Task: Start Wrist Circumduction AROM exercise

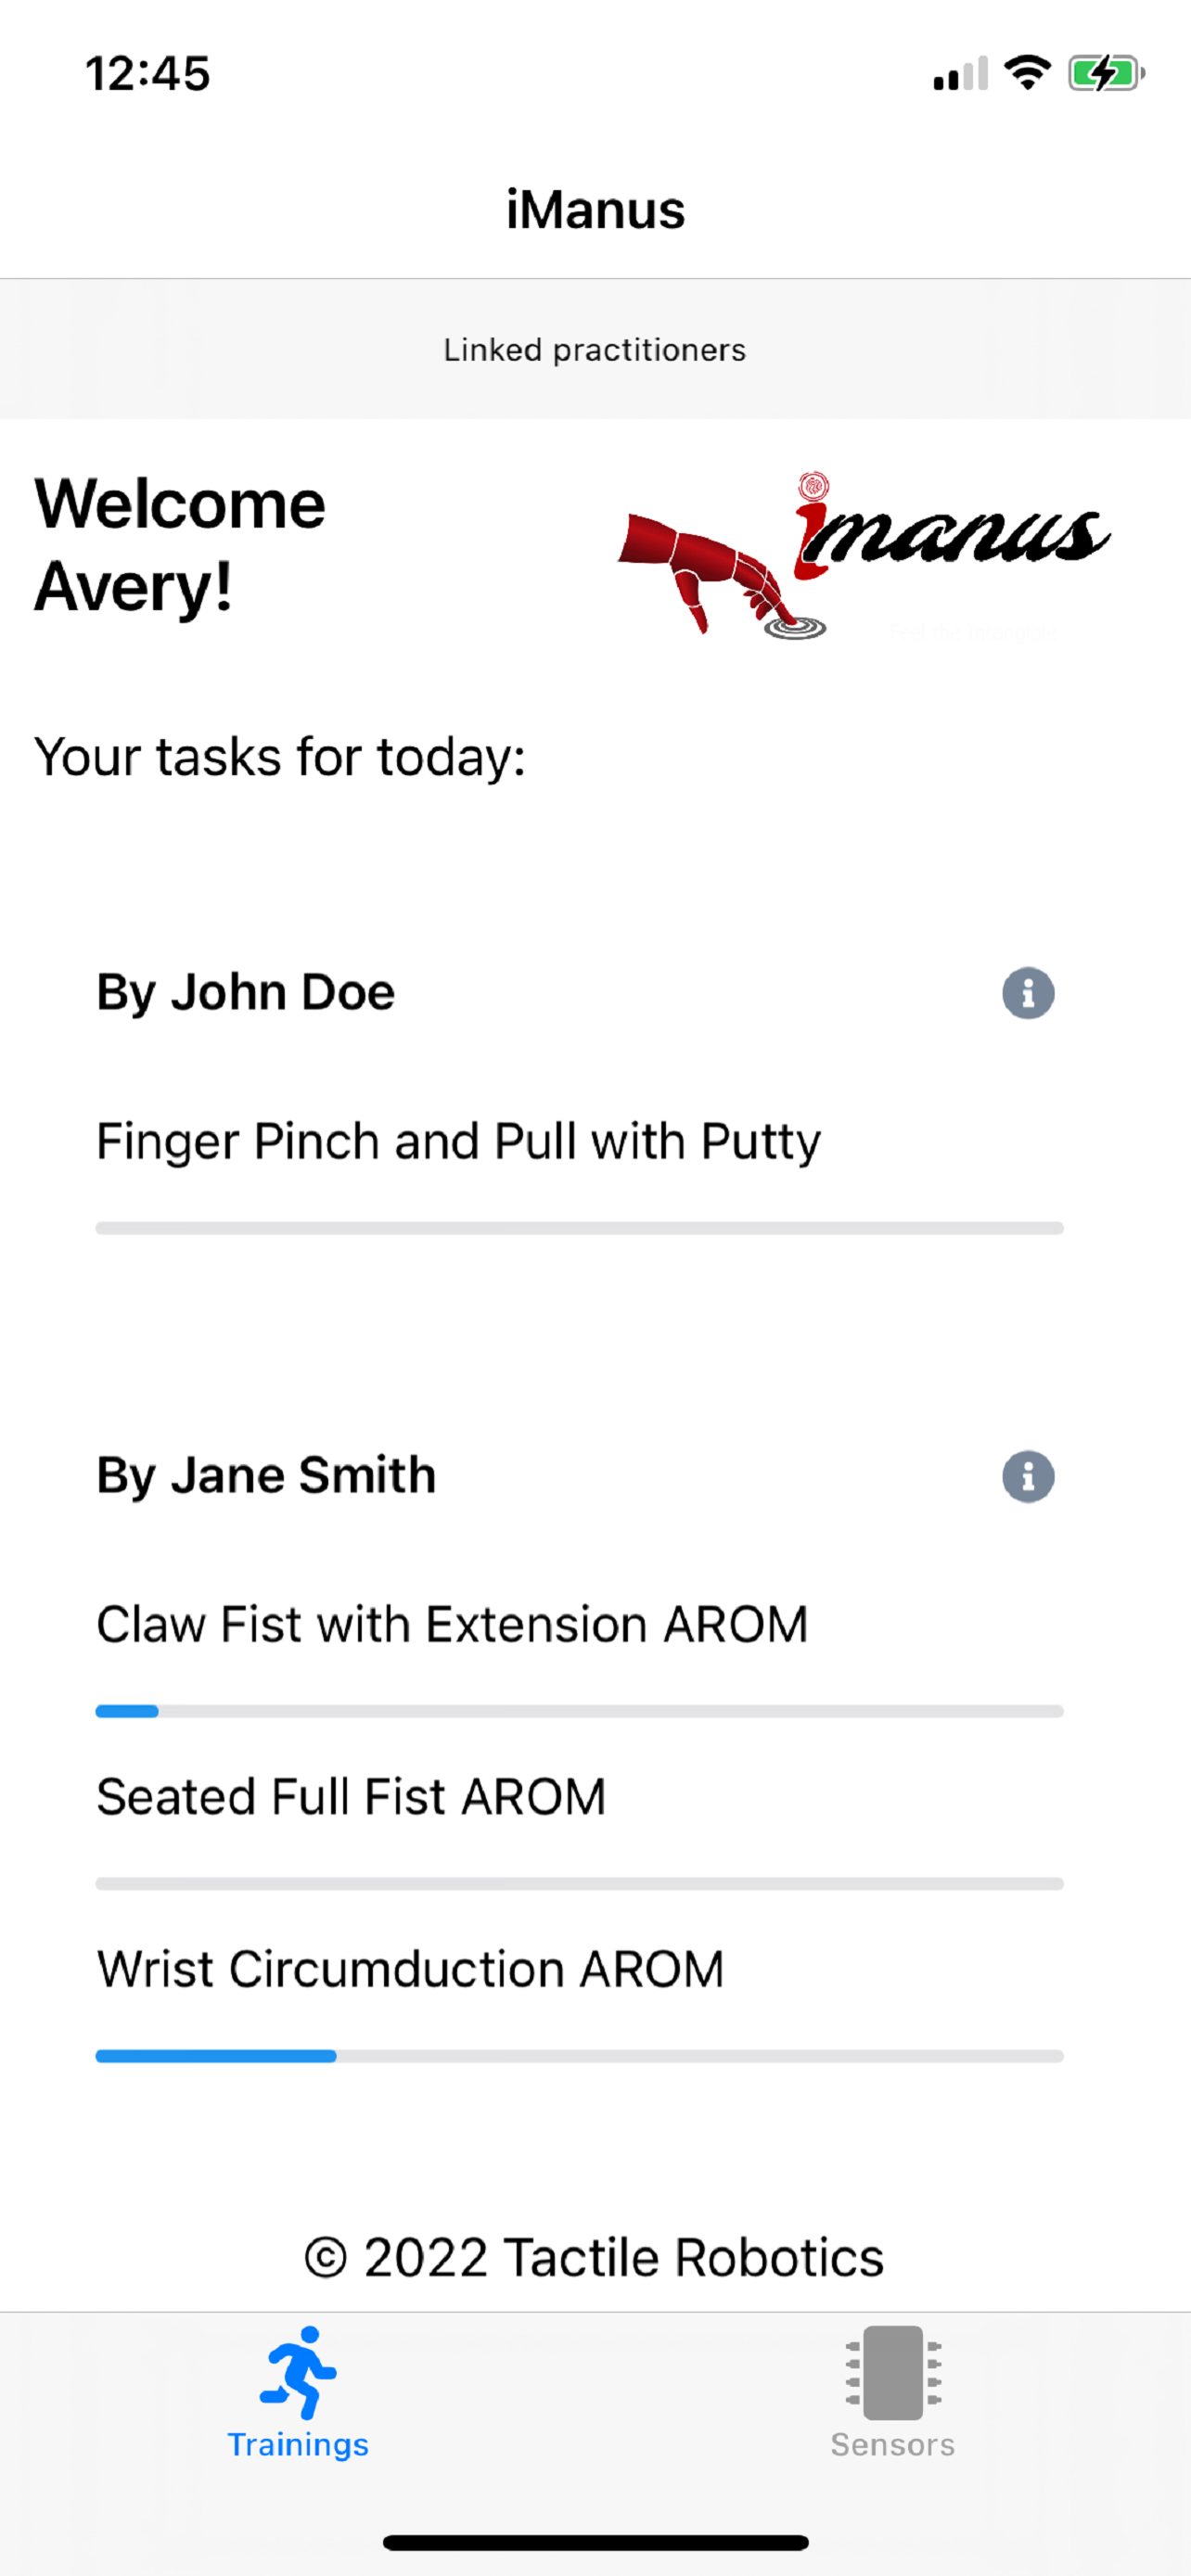Action: pos(410,1968)
